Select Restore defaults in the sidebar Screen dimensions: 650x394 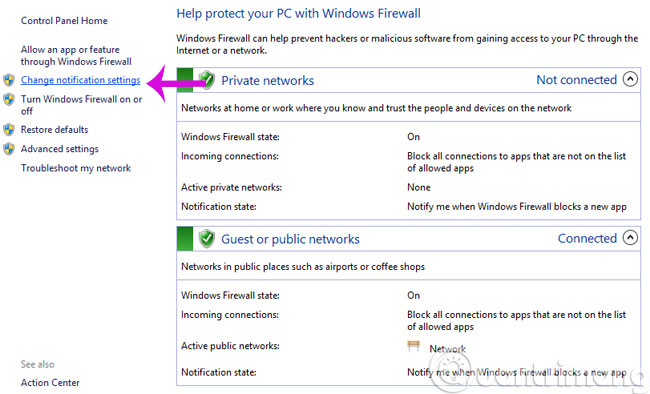pyautogui.click(x=54, y=129)
